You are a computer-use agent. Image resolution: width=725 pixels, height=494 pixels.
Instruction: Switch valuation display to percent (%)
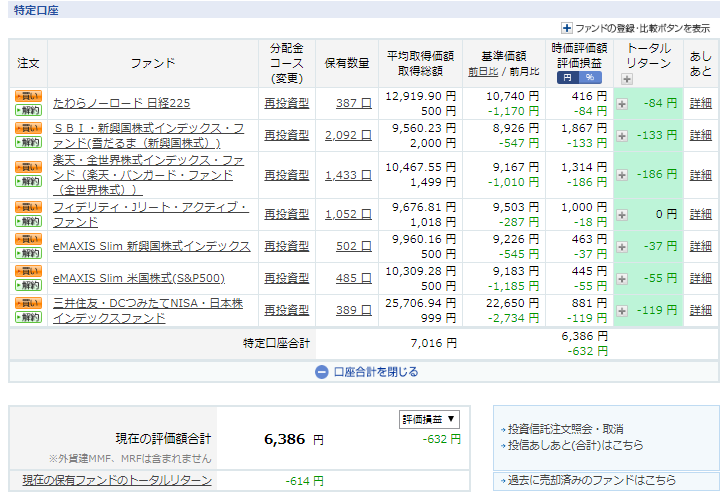point(588,77)
